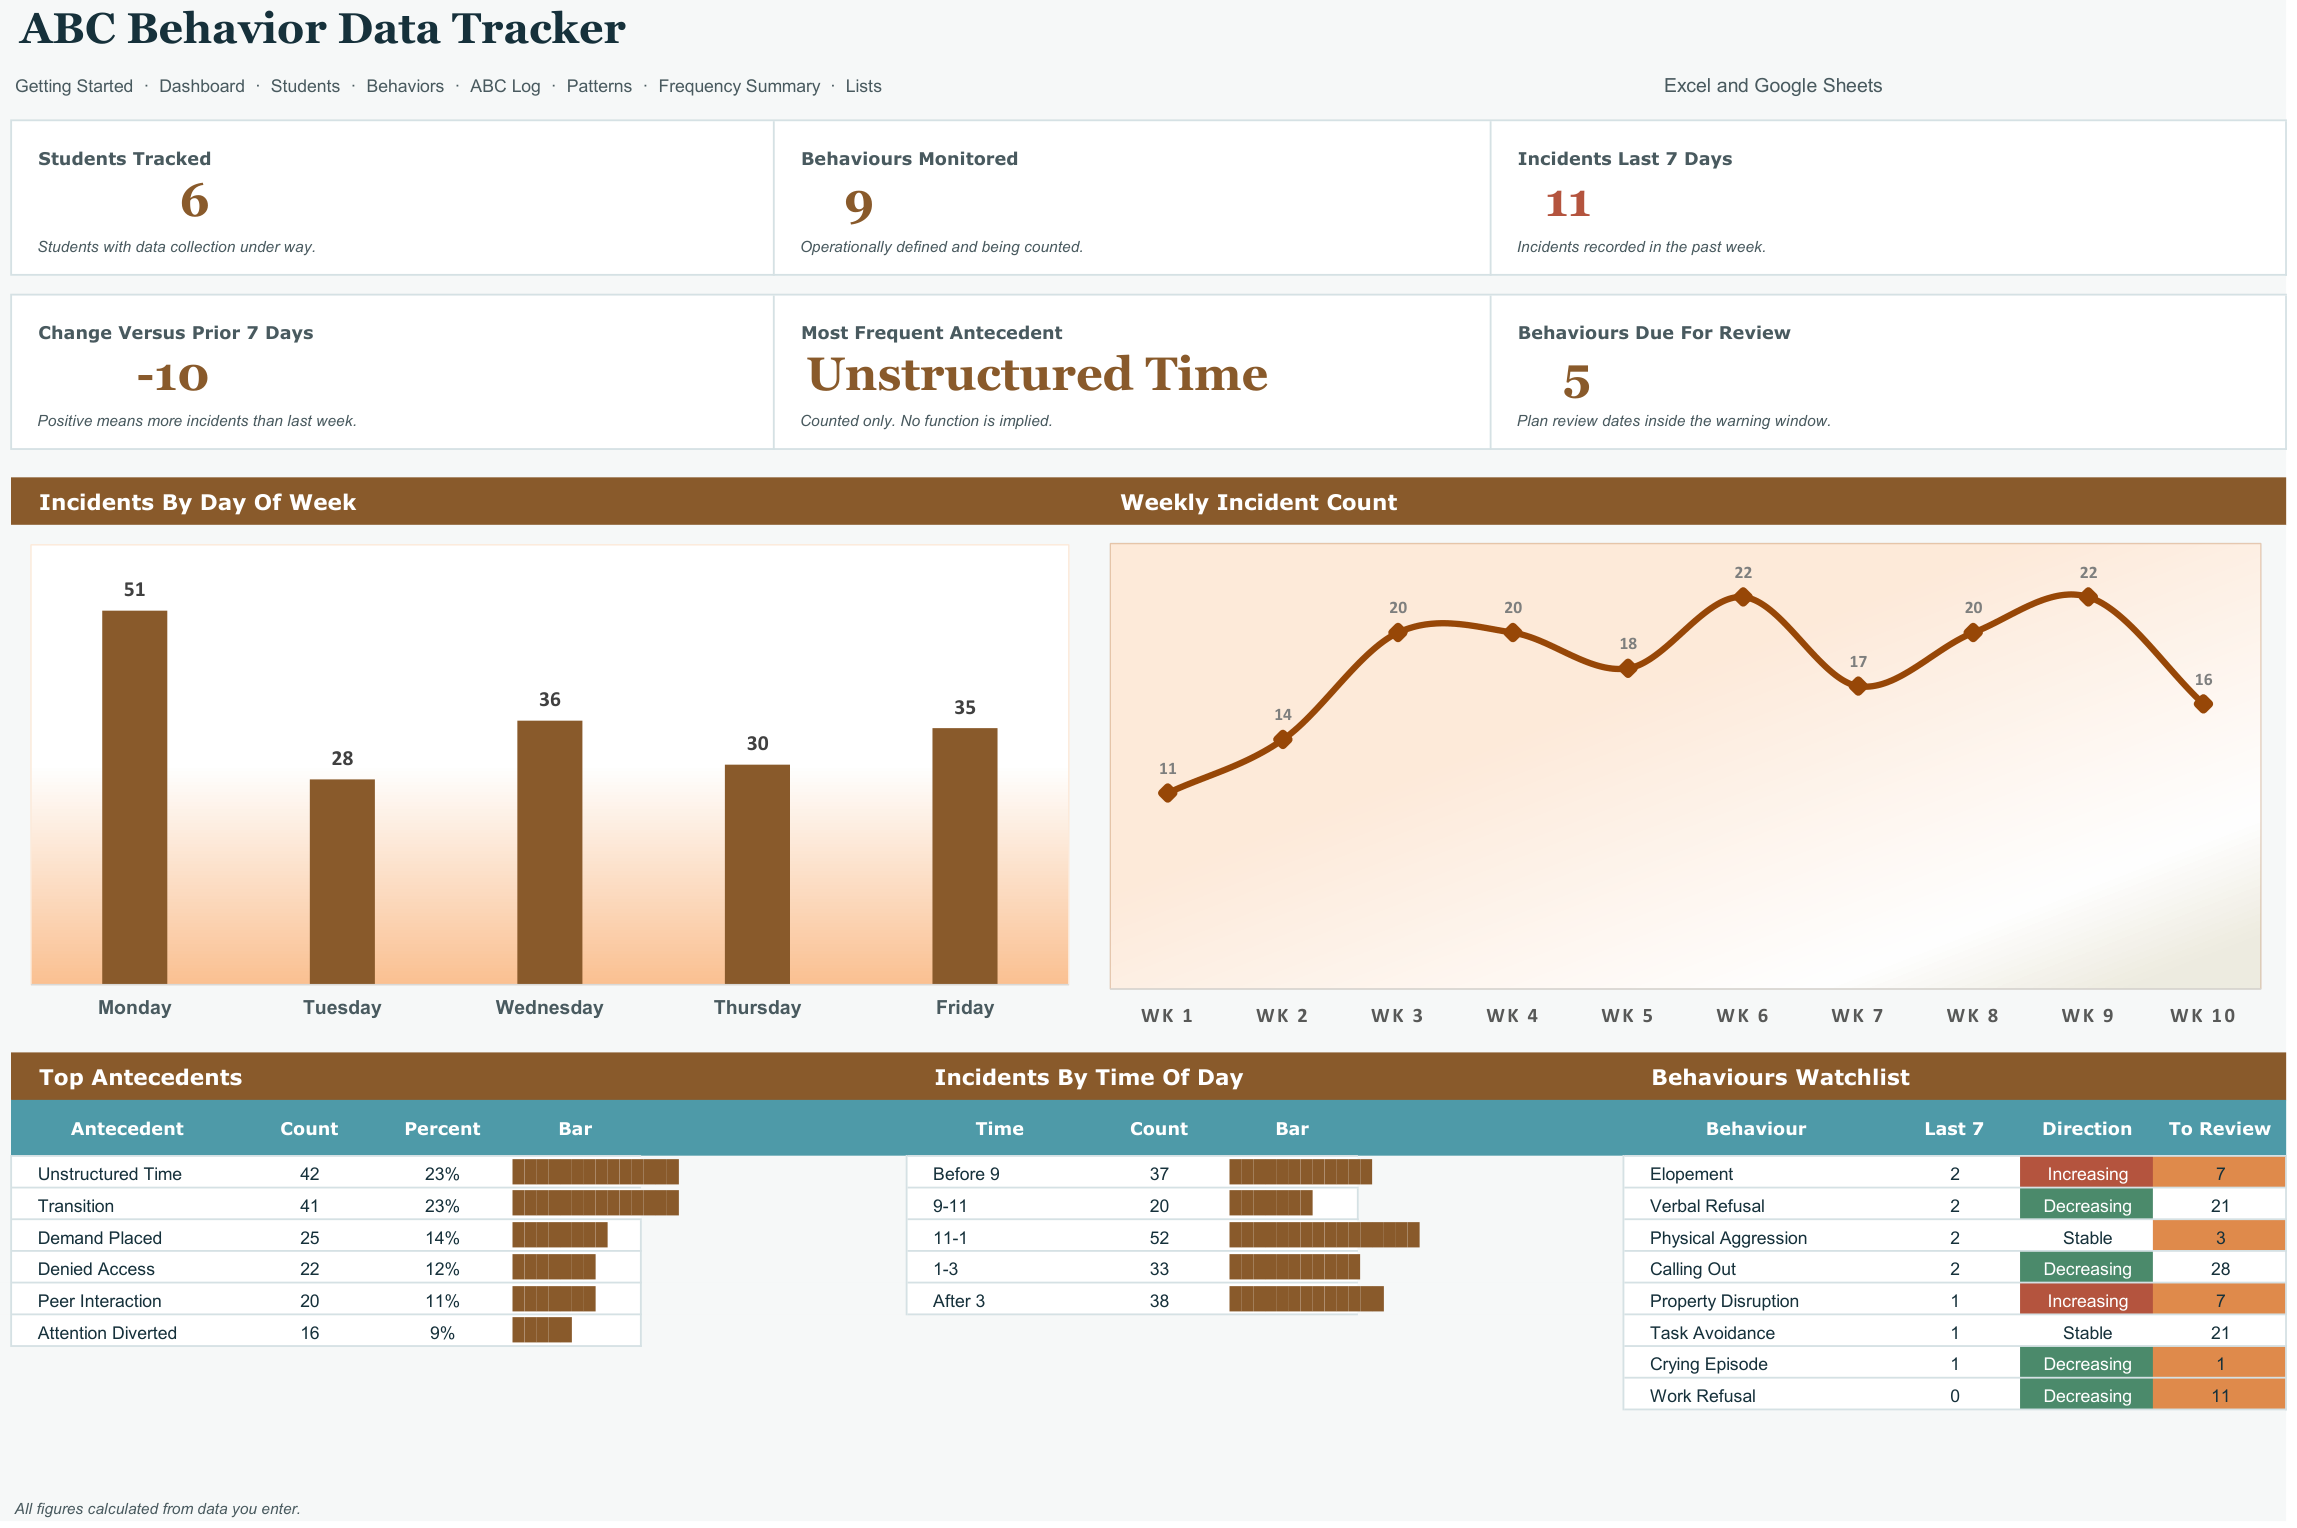Select the ABC Behavior Data Tracker title
The image size is (2297, 1528).
pyautogui.click(x=322, y=29)
